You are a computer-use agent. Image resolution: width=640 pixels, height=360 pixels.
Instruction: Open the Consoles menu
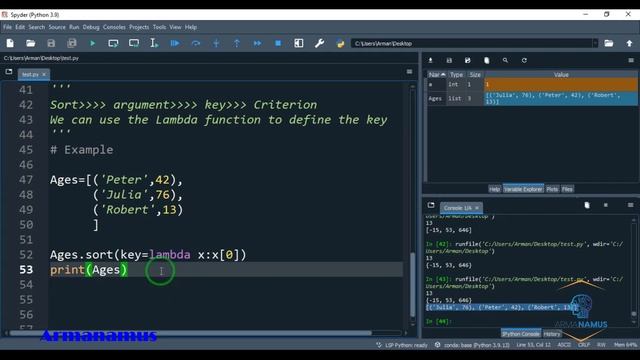(114, 27)
